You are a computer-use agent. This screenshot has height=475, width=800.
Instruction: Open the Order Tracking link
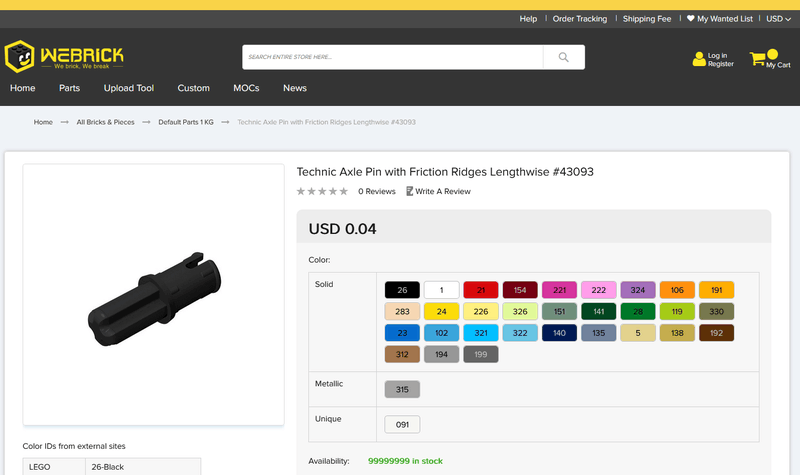[x=580, y=19]
